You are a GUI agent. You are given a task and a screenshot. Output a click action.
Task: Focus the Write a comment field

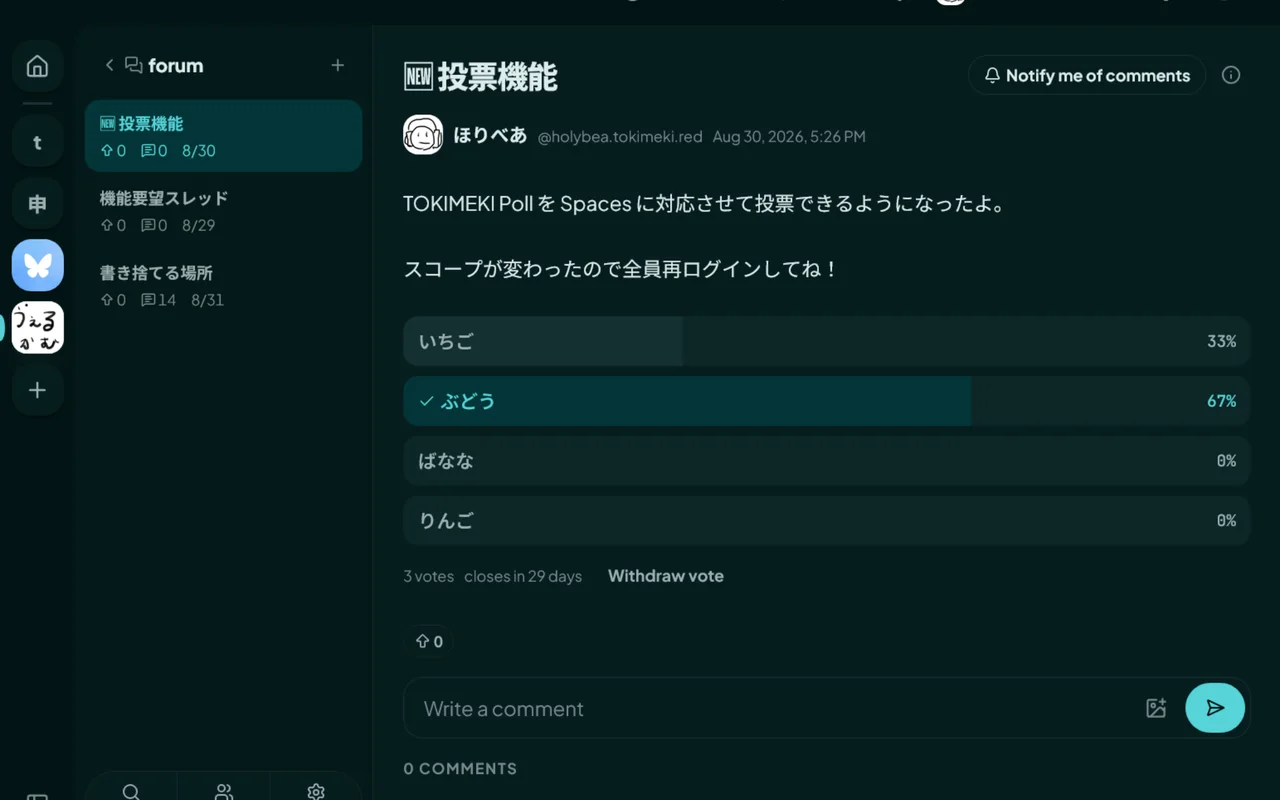coord(775,708)
